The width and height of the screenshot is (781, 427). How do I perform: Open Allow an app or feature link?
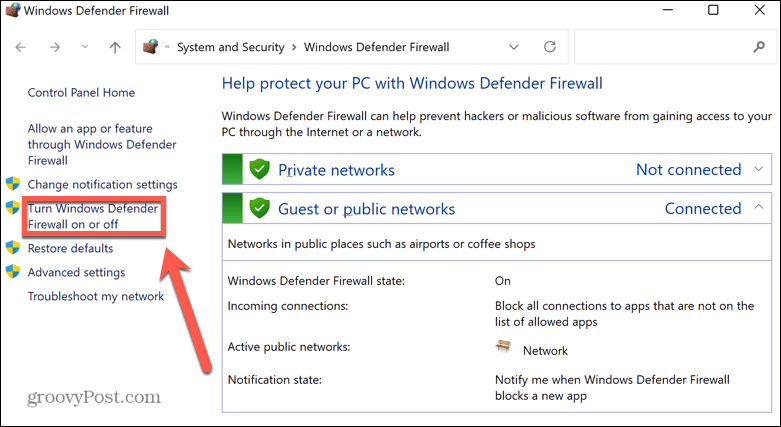click(102, 144)
